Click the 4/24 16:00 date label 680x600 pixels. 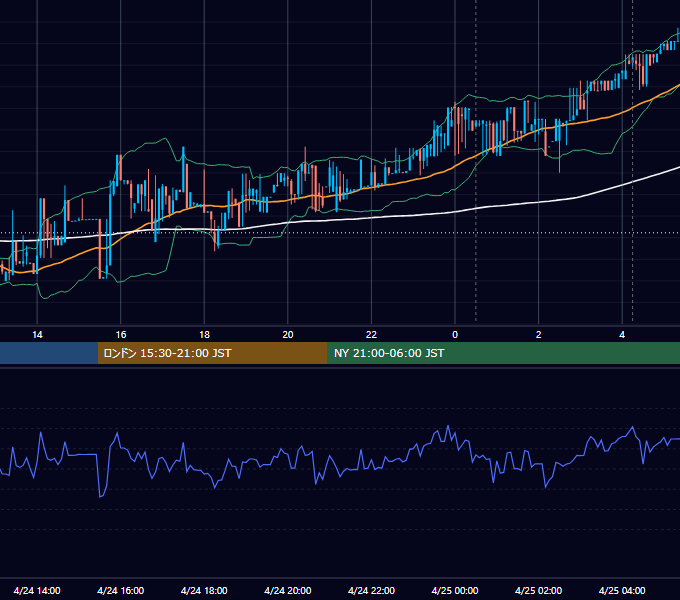[121, 590]
